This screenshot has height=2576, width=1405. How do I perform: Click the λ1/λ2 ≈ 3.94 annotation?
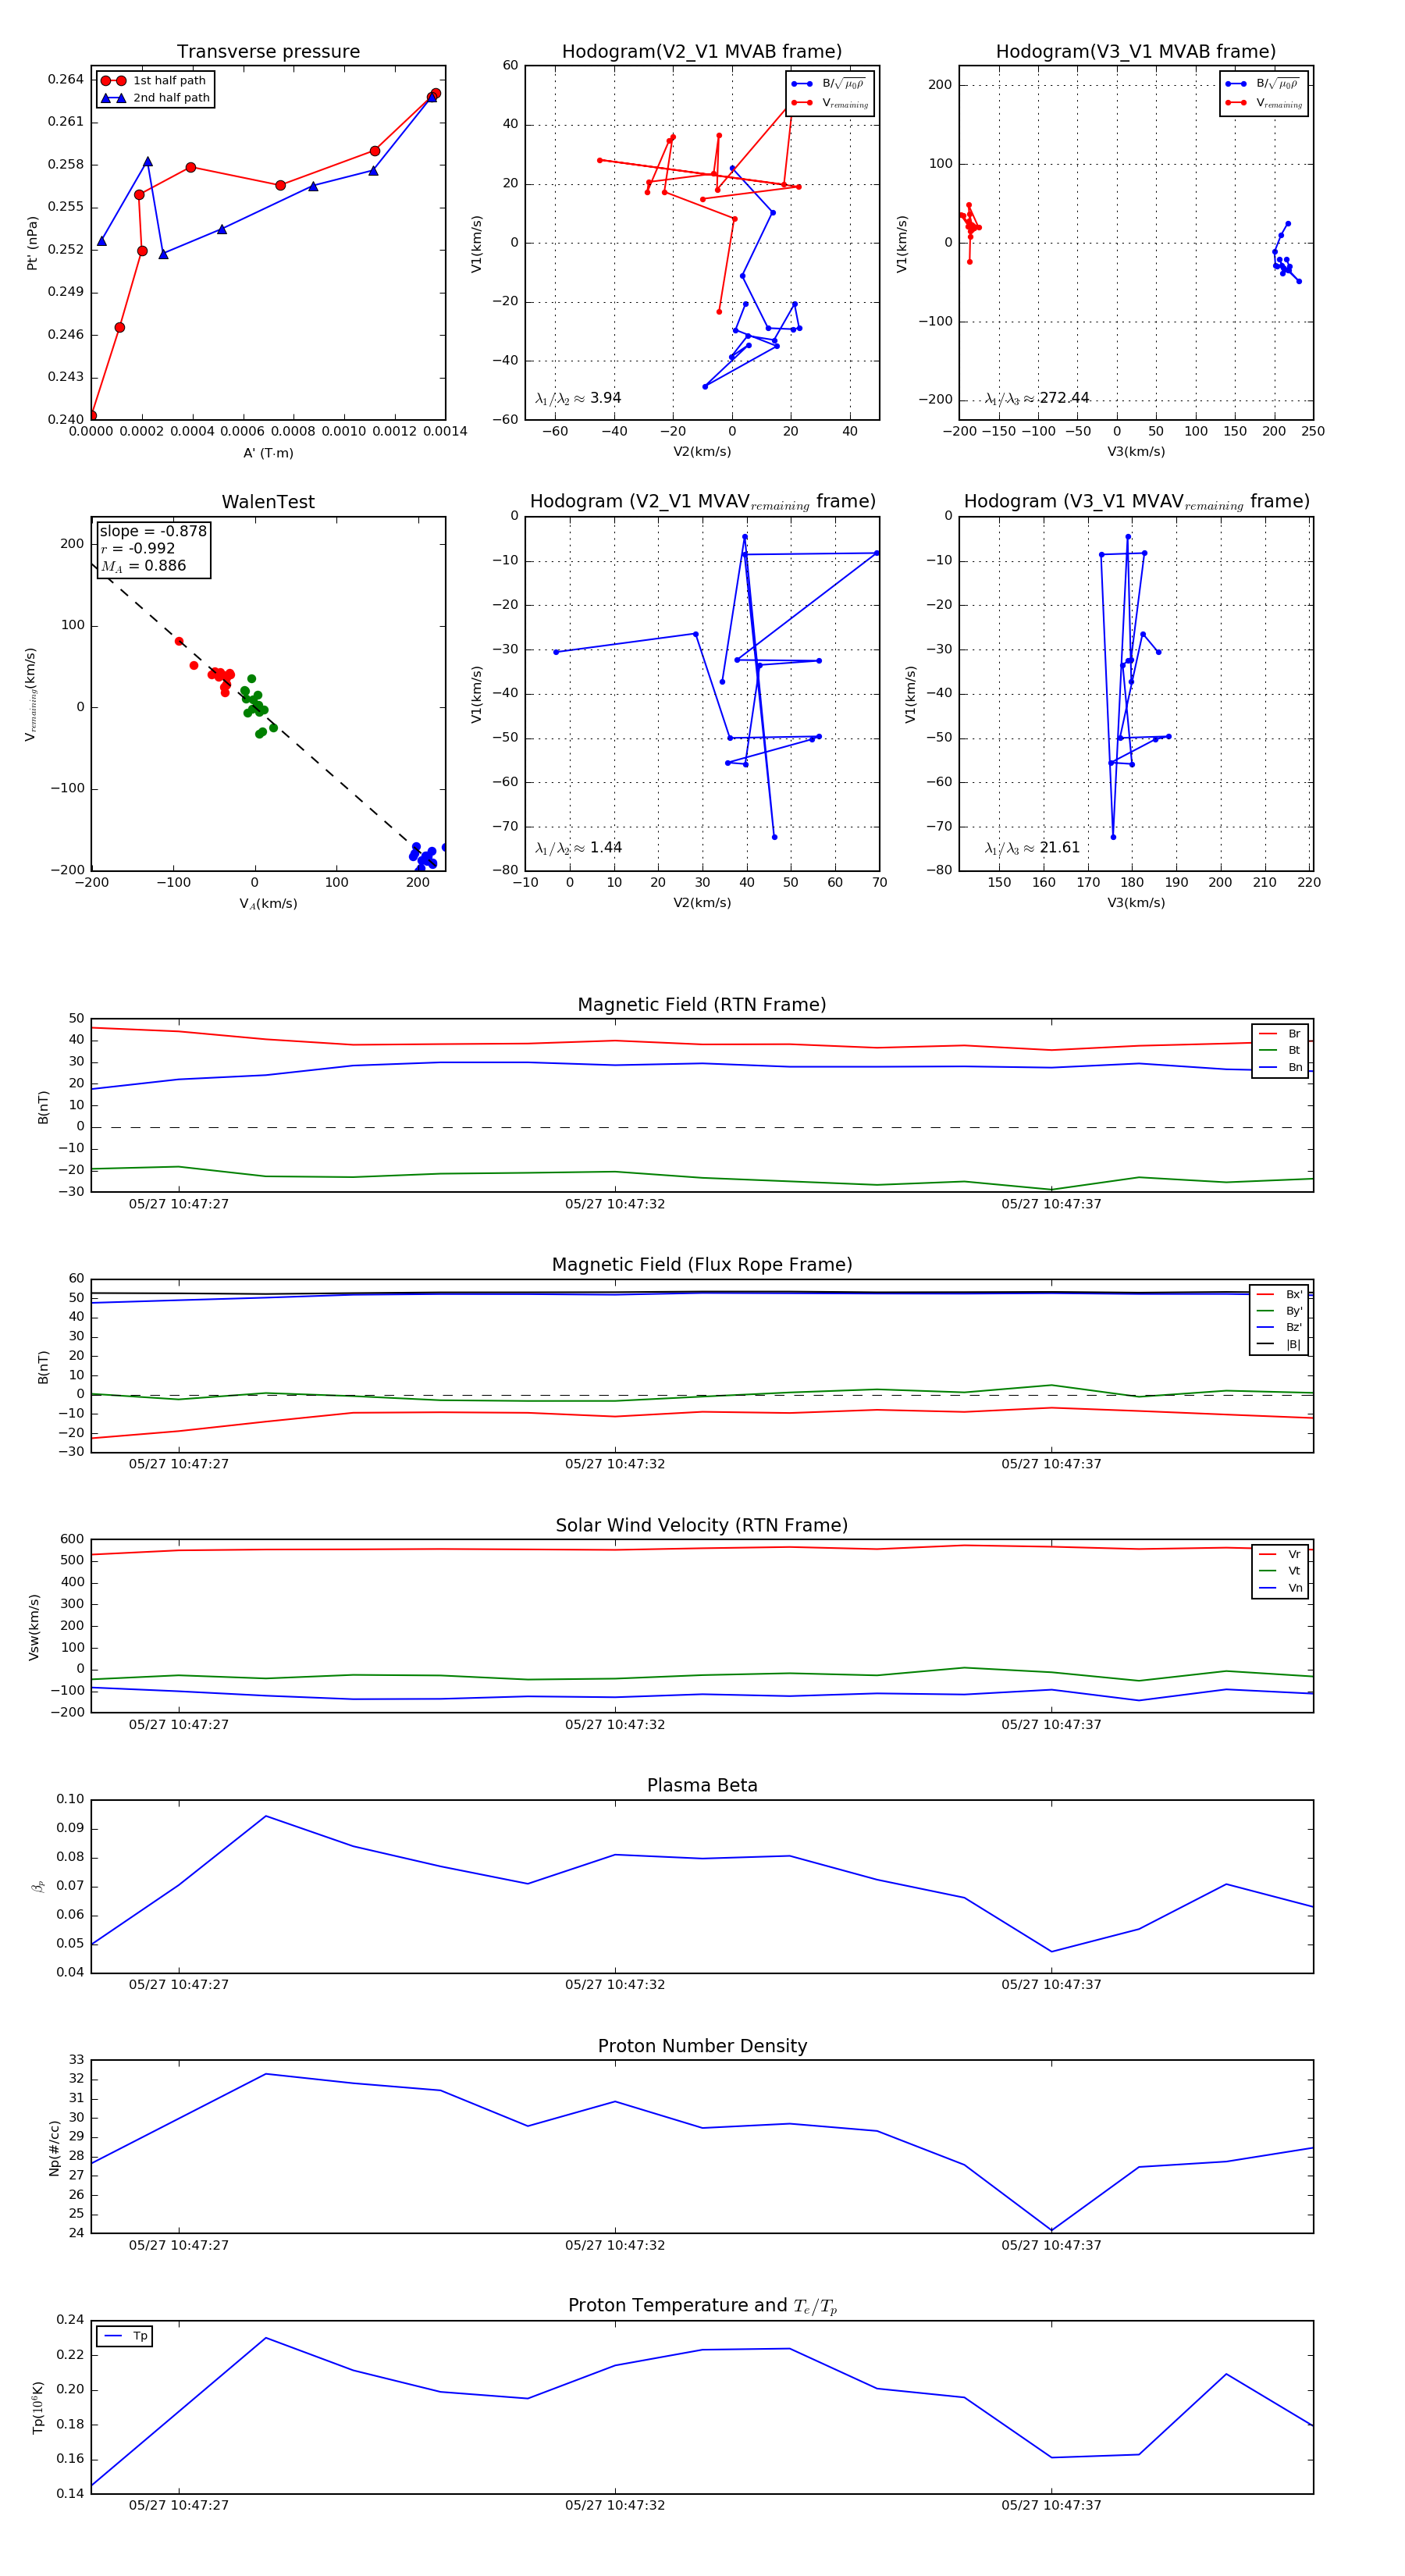[x=578, y=398]
